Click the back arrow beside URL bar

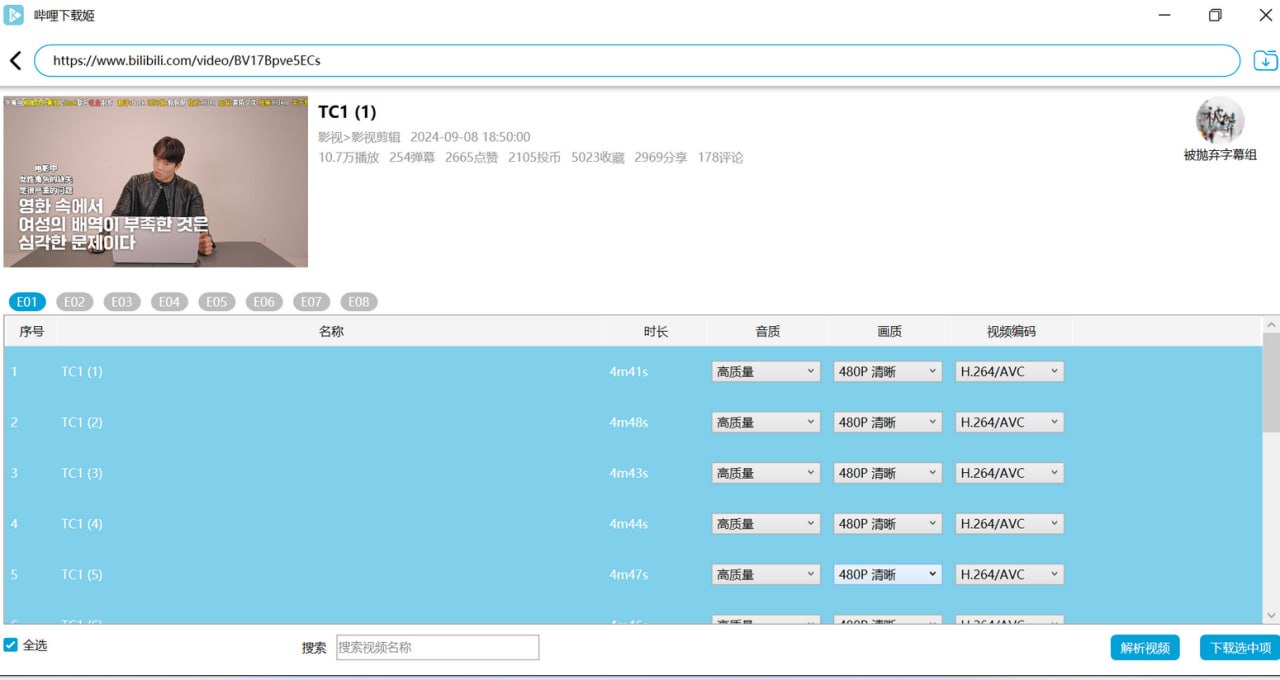[15, 61]
